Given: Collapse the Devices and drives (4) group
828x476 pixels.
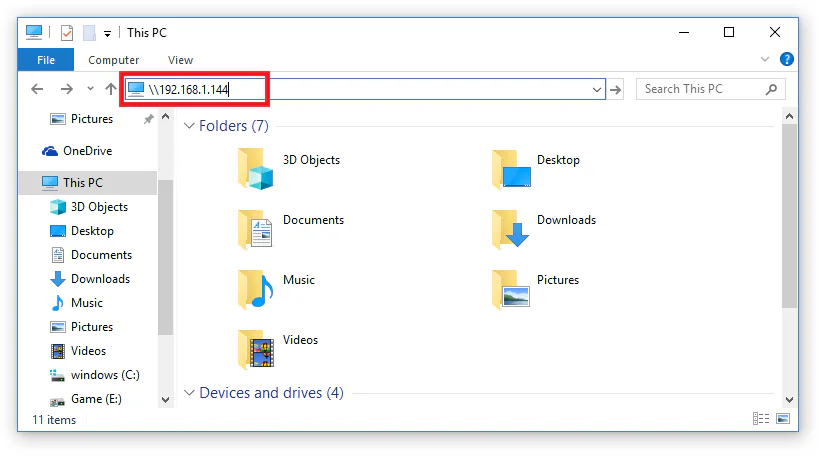Looking at the screenshot, I should click(x=189, y=393).
